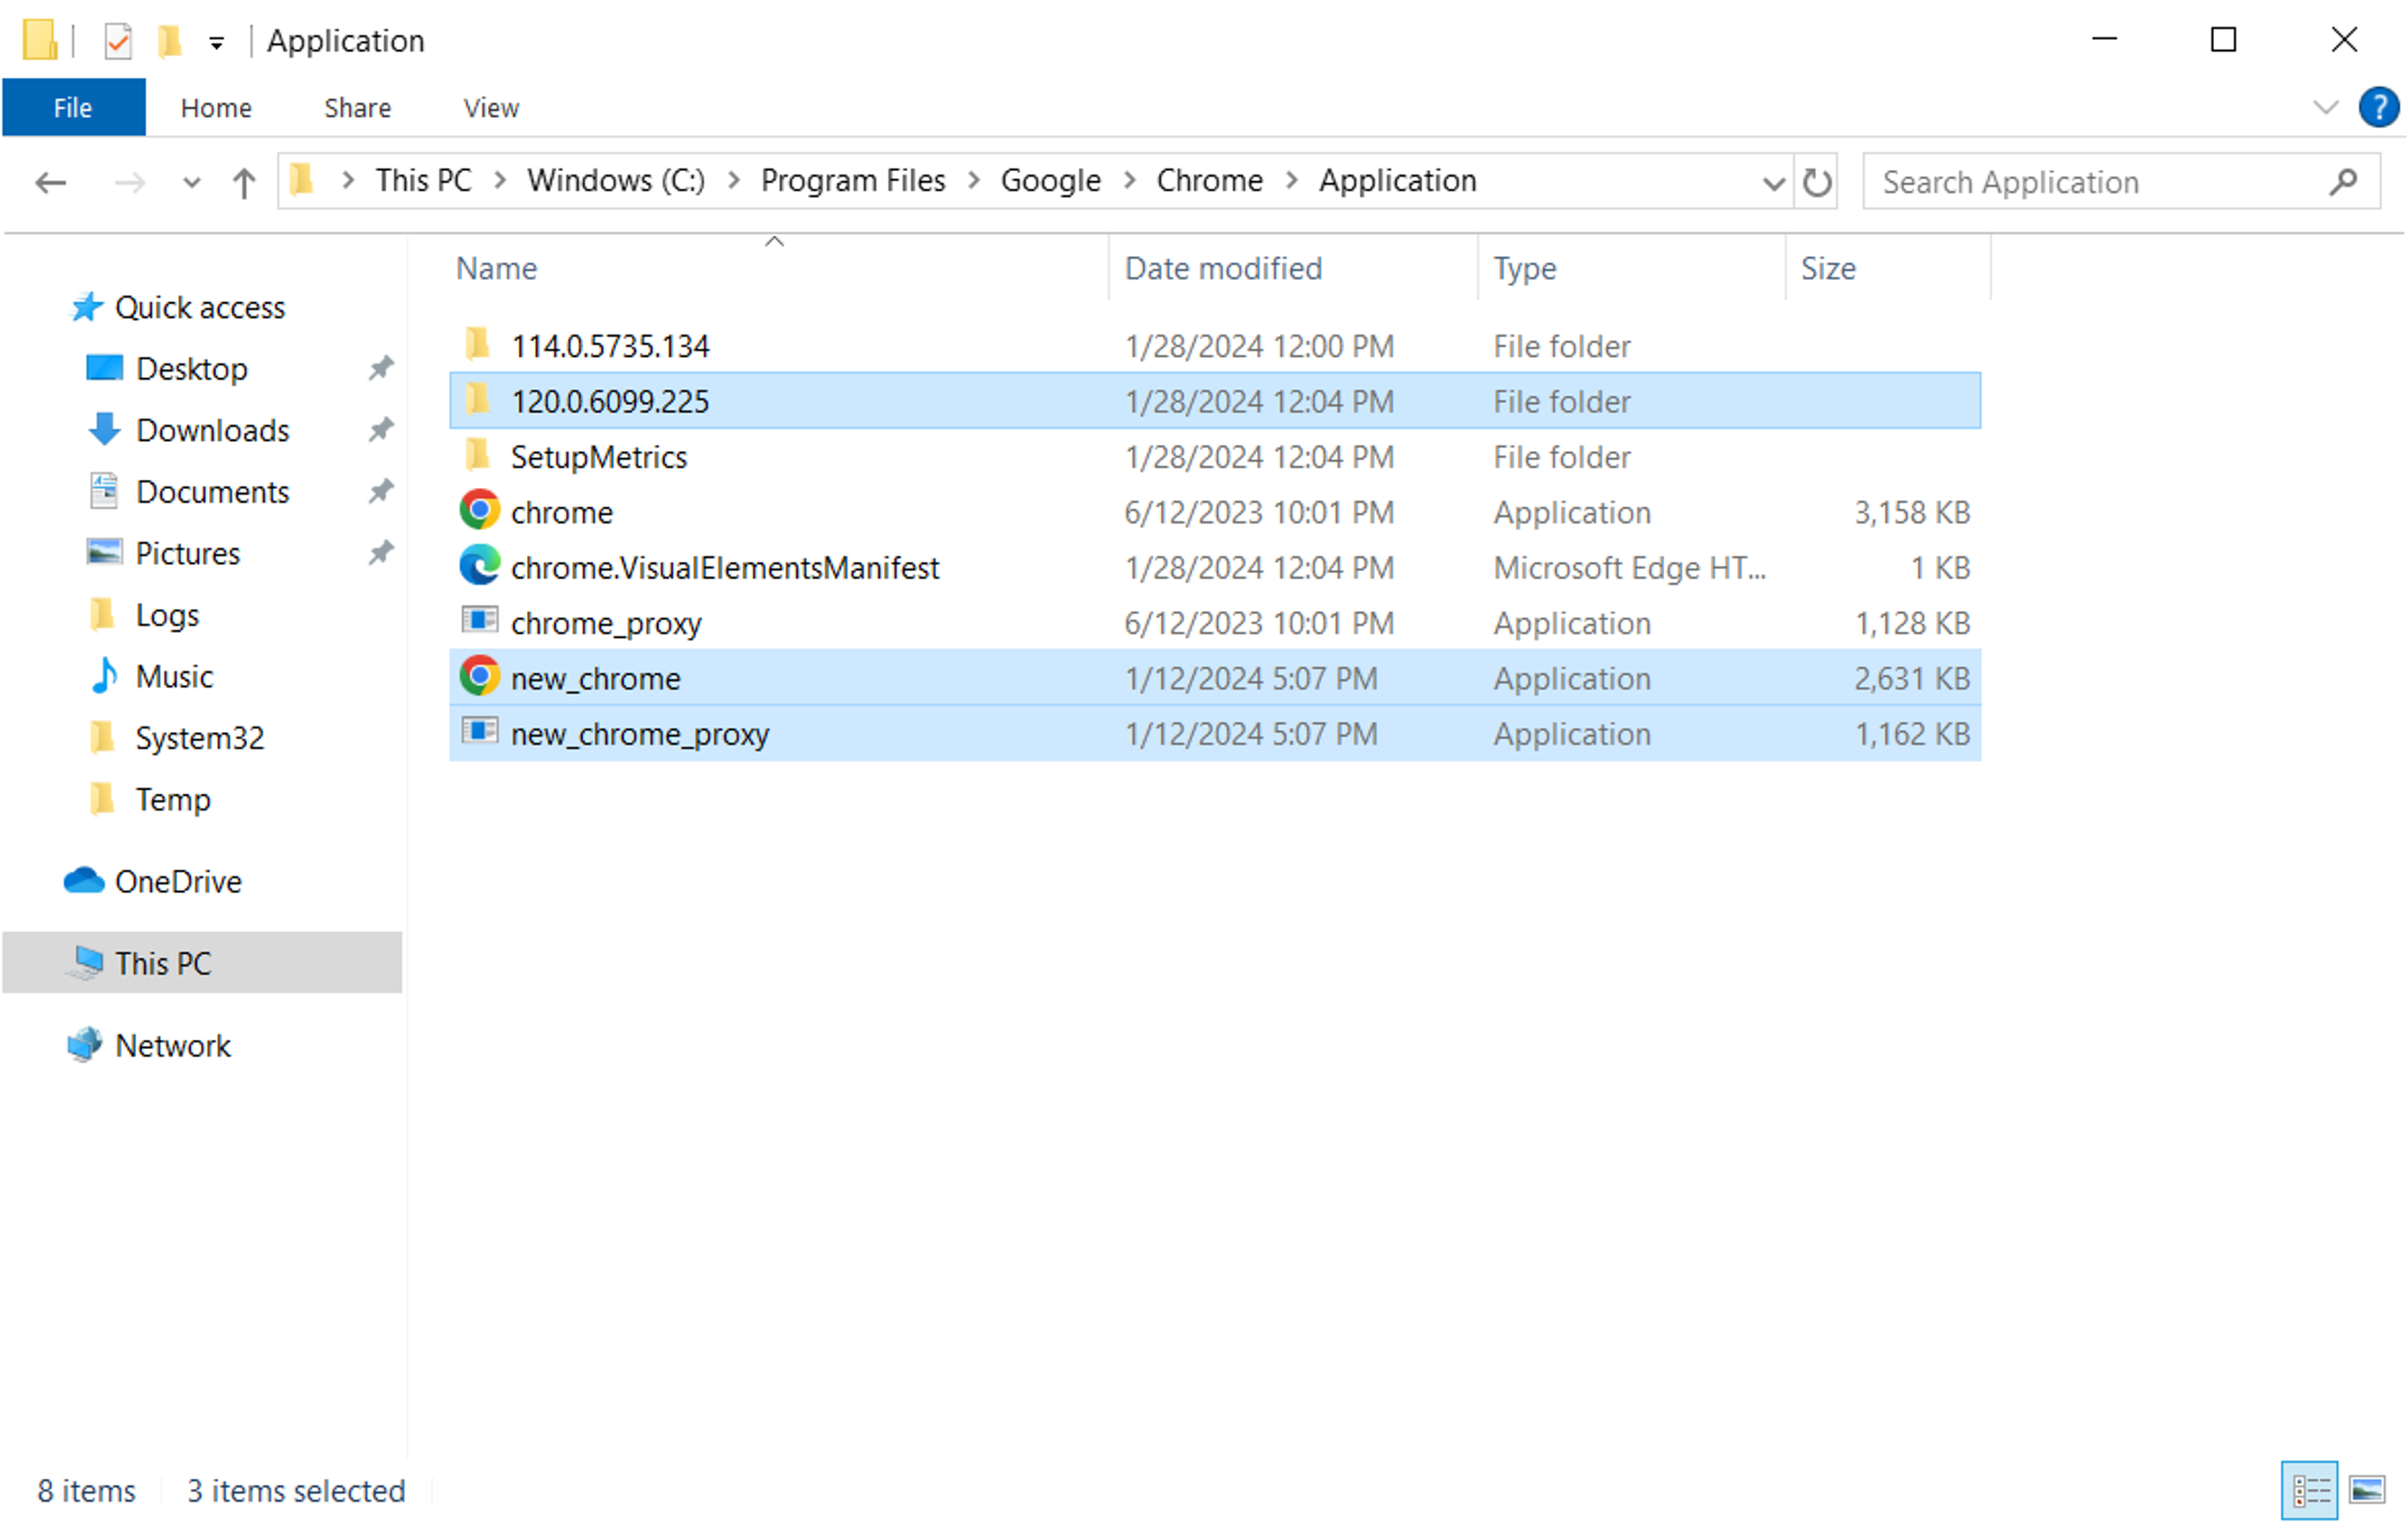
Task: Expand the chevron after Windows (C:) breadcrumb
Action: [x=733, y=181]
